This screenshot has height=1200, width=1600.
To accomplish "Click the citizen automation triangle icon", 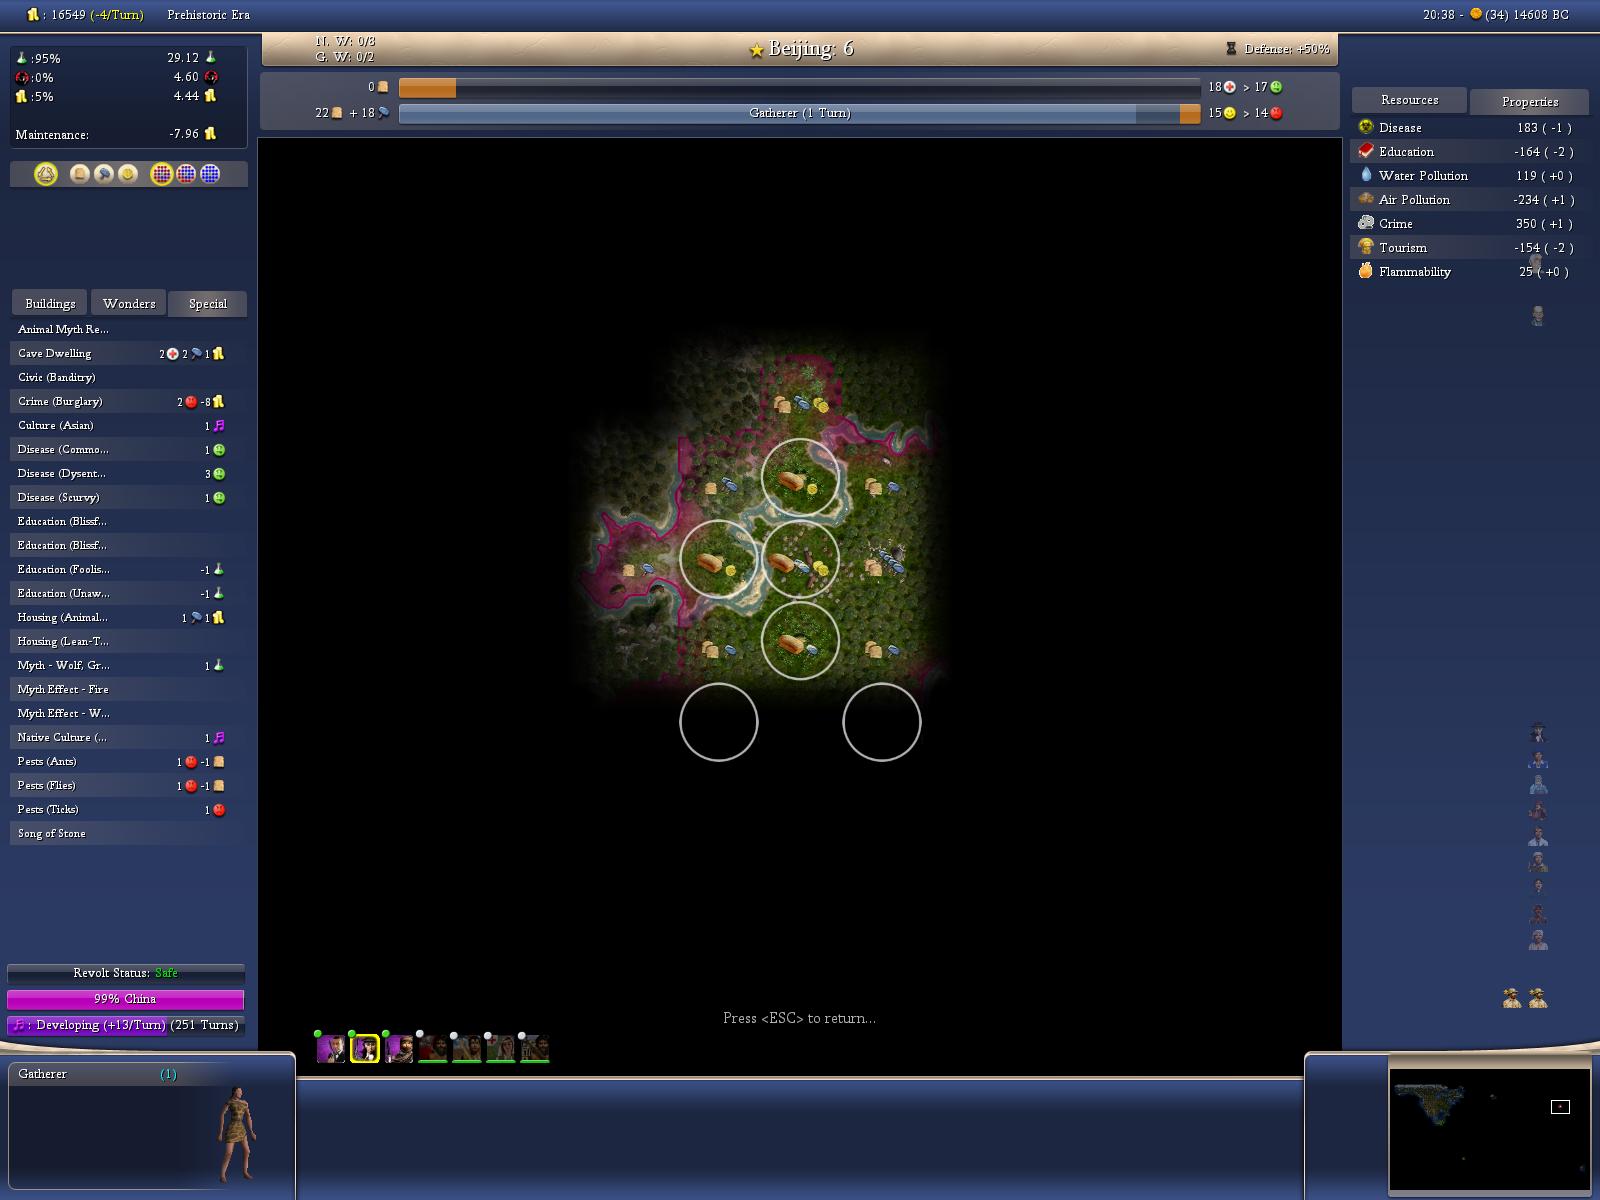I will coord(45,174).
